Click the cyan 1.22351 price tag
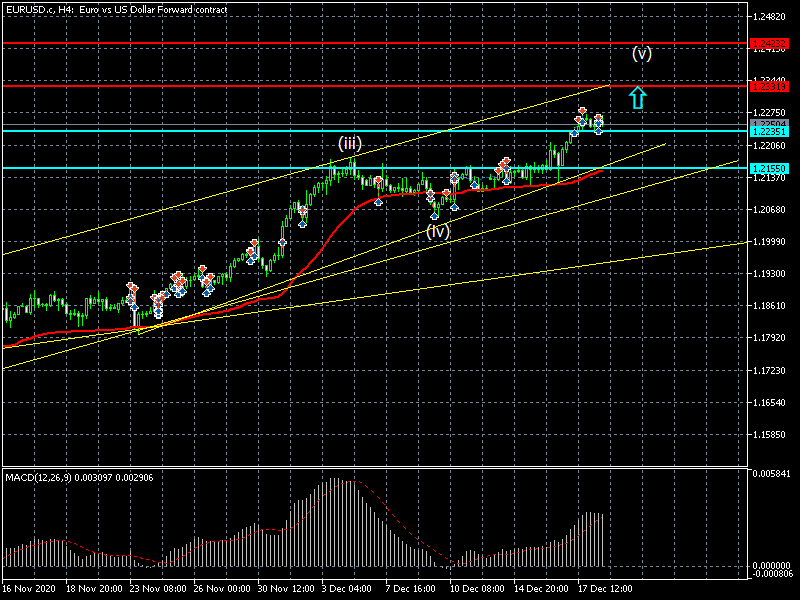This screenshot has height=600, width=800. tap(769, 131)
